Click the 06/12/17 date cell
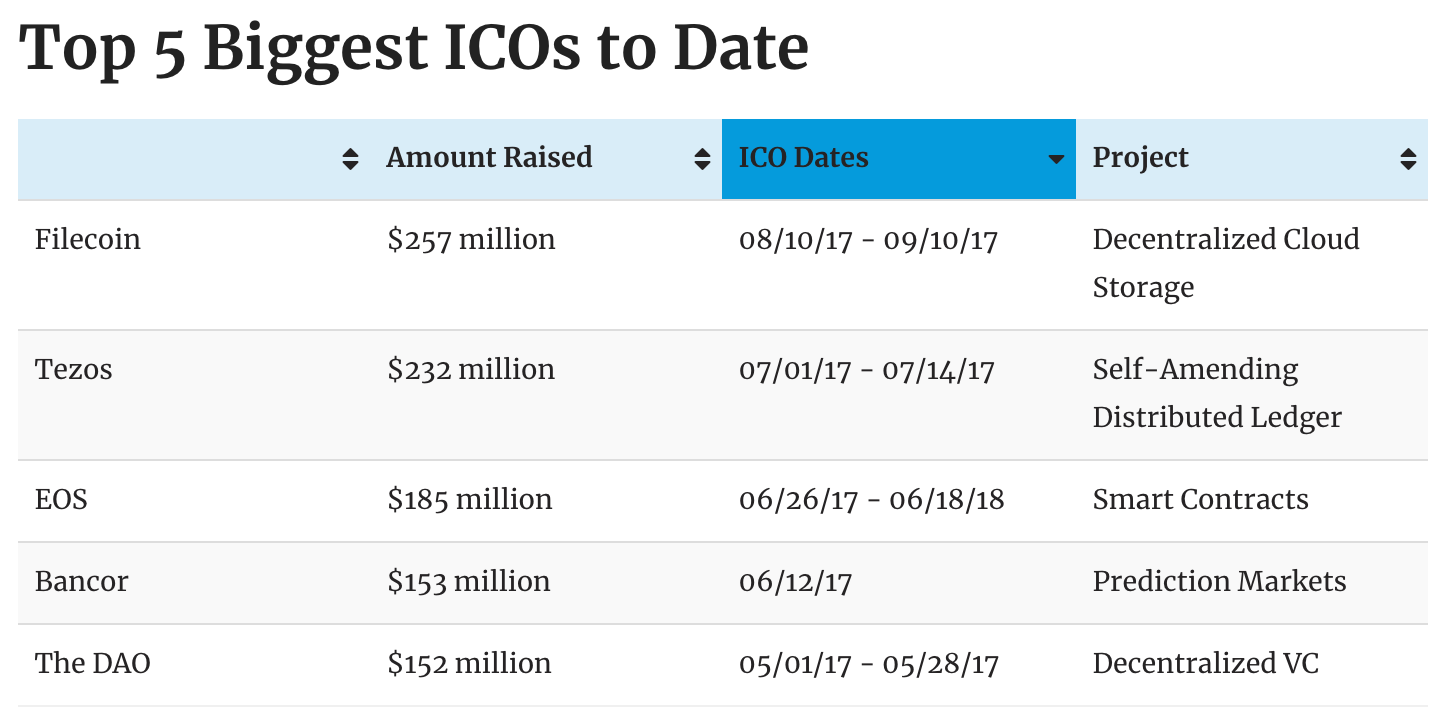 795,582
